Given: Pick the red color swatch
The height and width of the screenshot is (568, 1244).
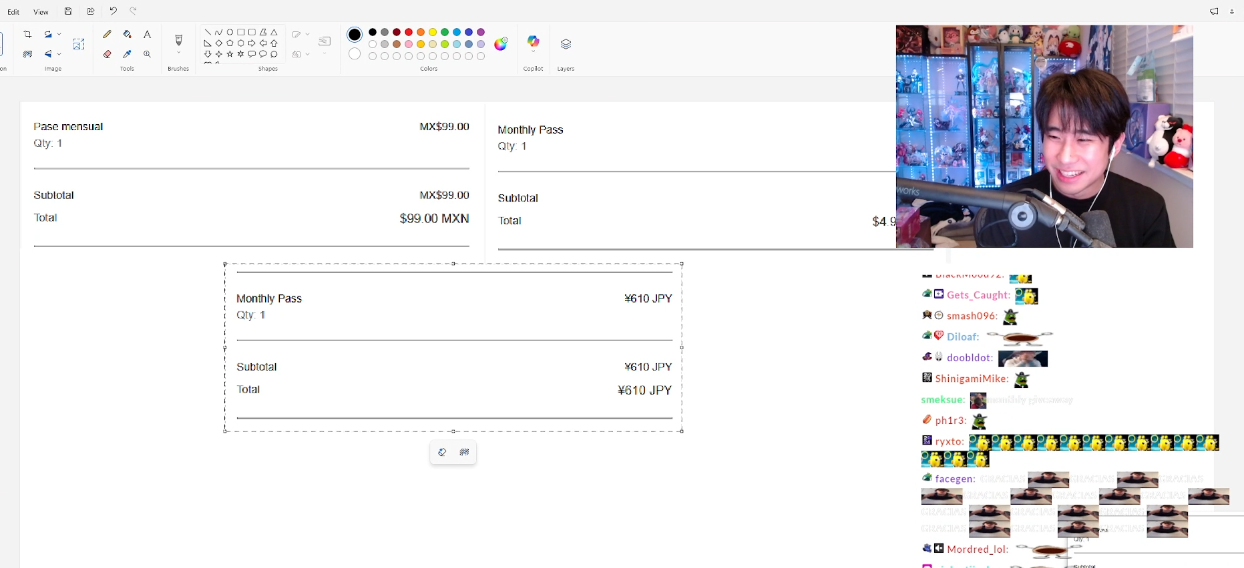Looking at the screenshot, I should (x=409, y=32).
